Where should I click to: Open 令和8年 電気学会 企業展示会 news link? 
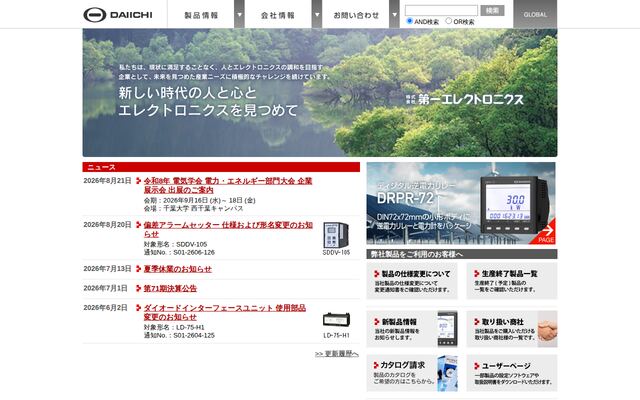coord(228,185)
